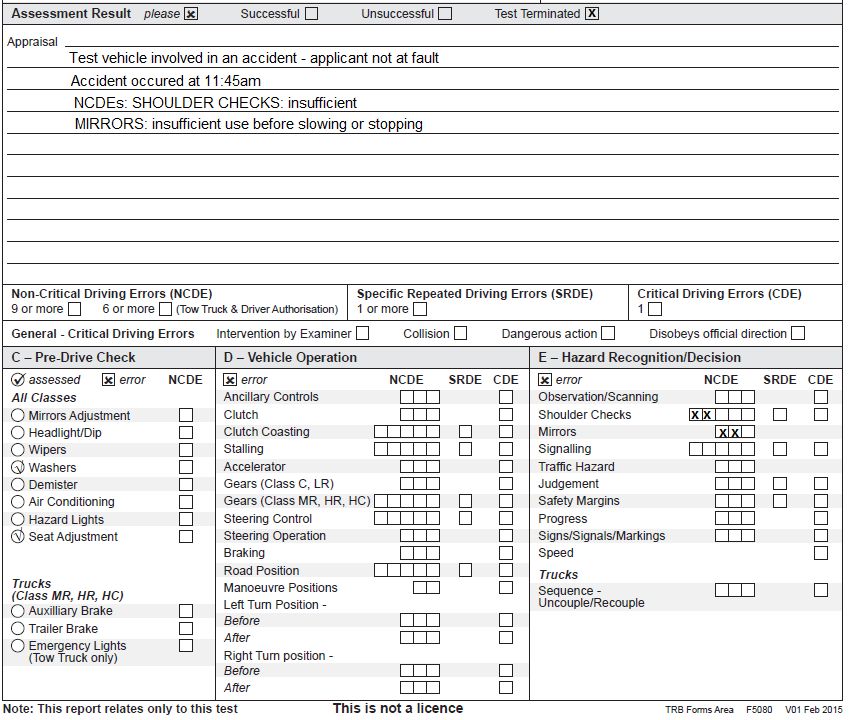Toggle the error checkbox under Pre-Drive Check
850x720 pixels.
tap(108, 380)
